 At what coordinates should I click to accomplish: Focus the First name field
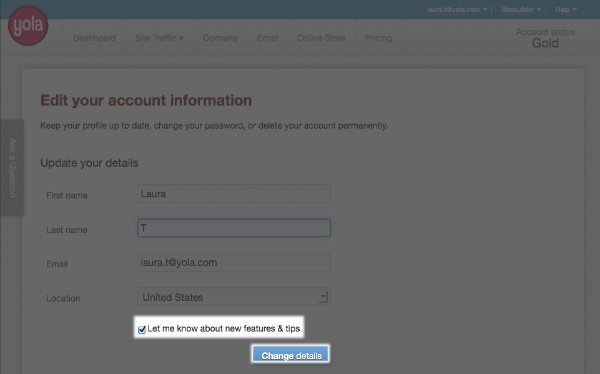[x=234, y=194]
